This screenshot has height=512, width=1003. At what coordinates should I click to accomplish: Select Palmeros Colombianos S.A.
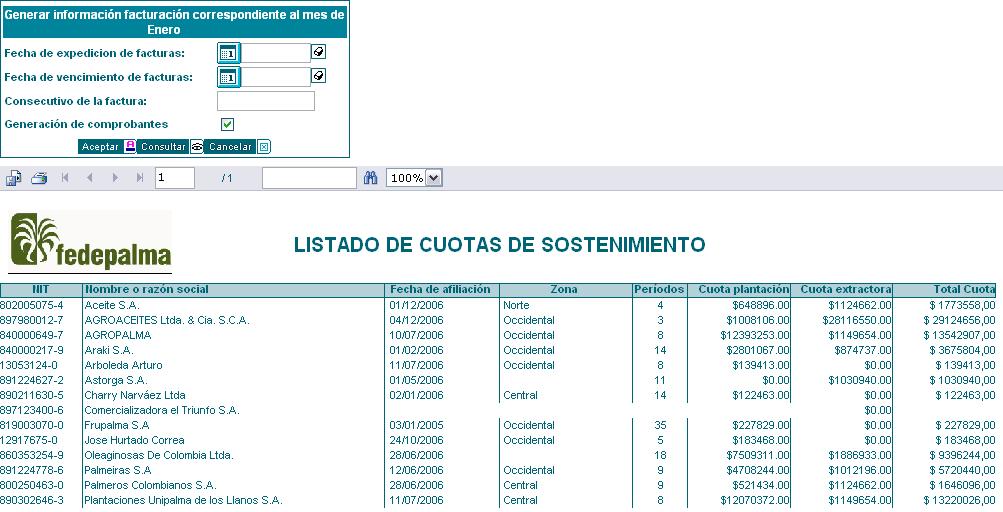click(x=150, y=485)
